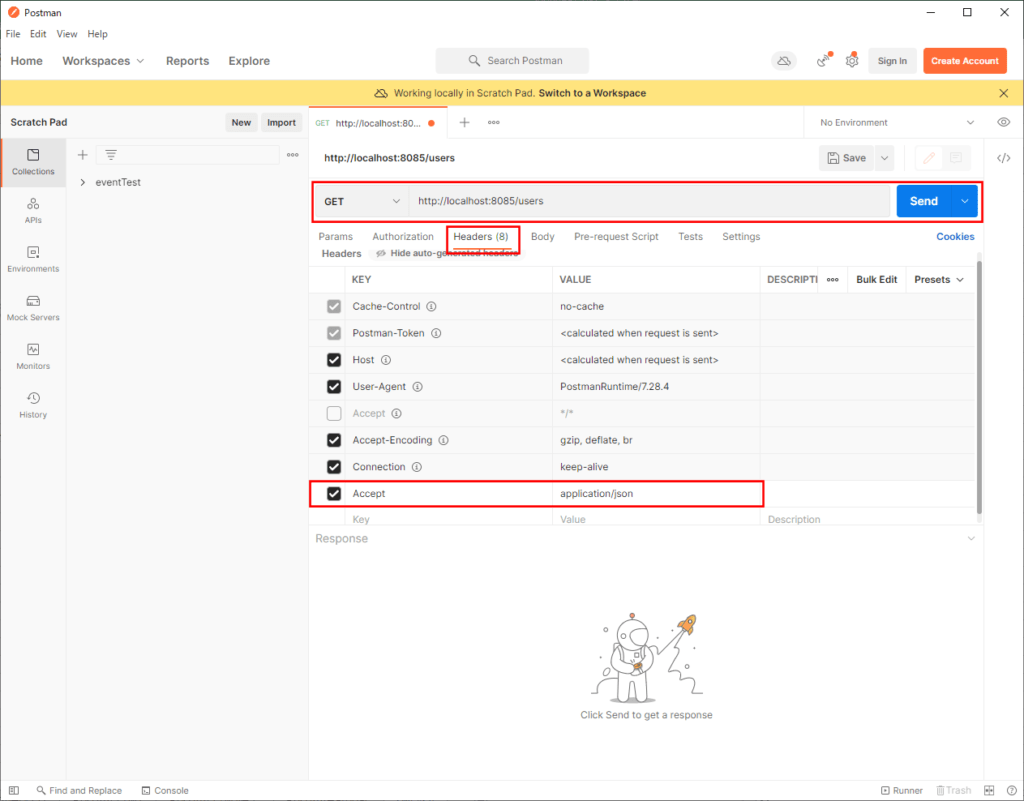Uncheck the Host header checkbox
Image resolution: width=1024 pixels, height=801 pixels.
pos(334,360)
